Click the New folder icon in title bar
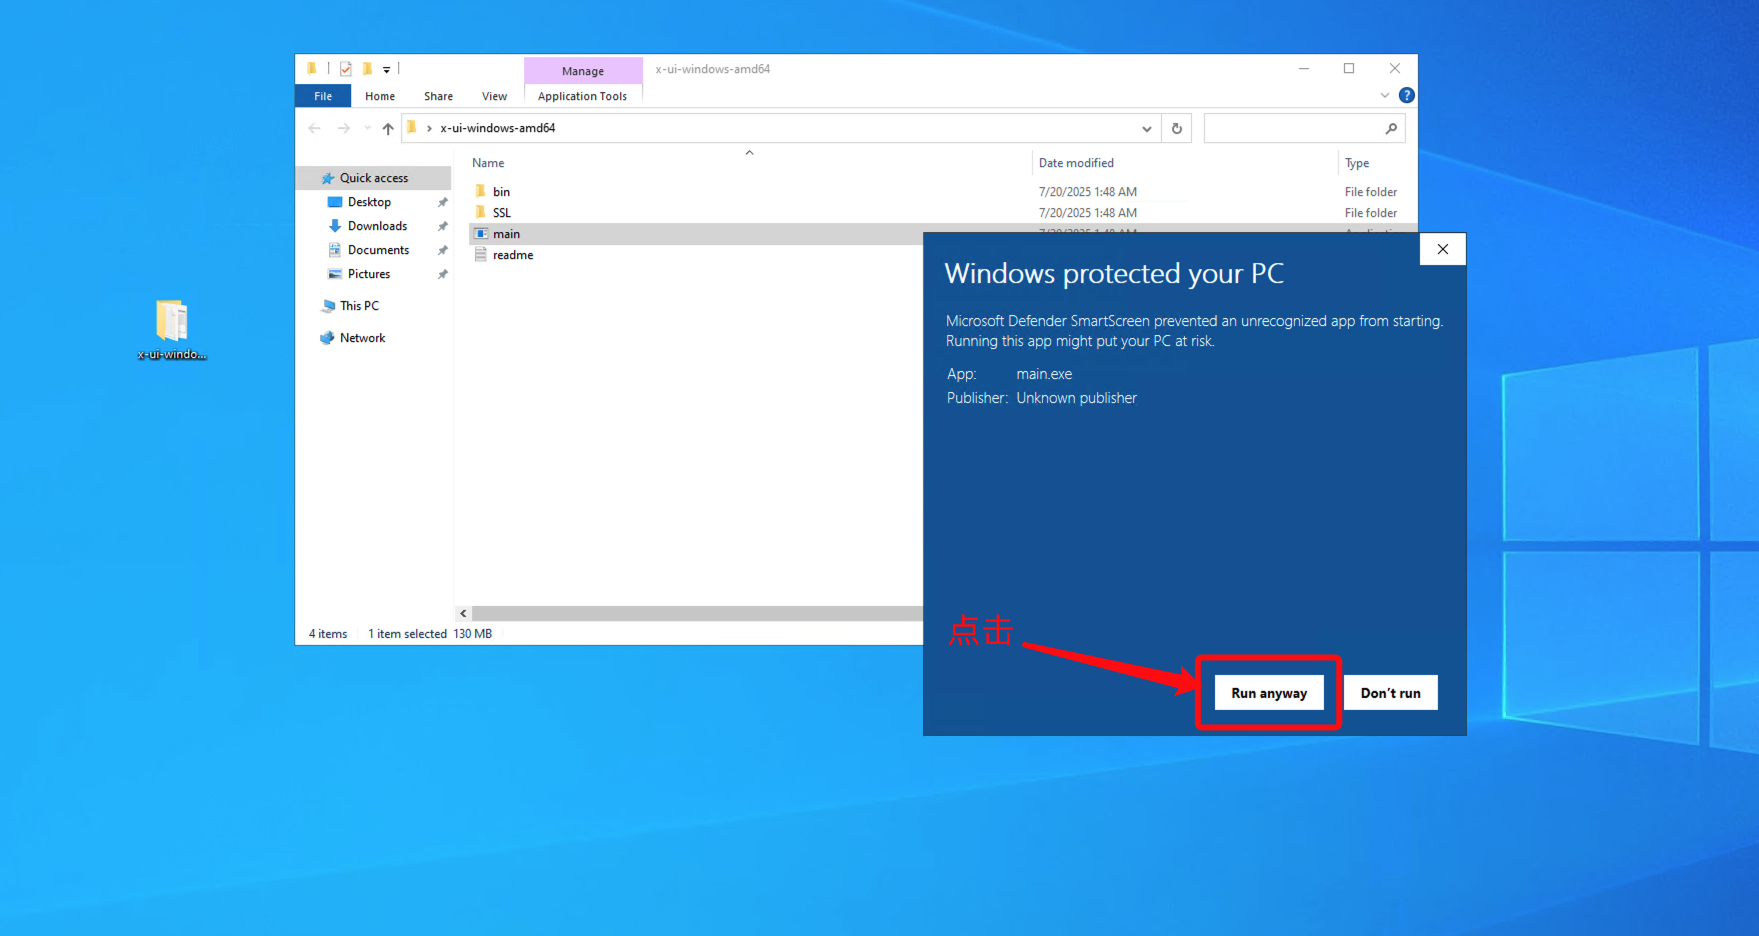Image resolution: width=1759 pixels, height=936 pixels. click(367, 69)
